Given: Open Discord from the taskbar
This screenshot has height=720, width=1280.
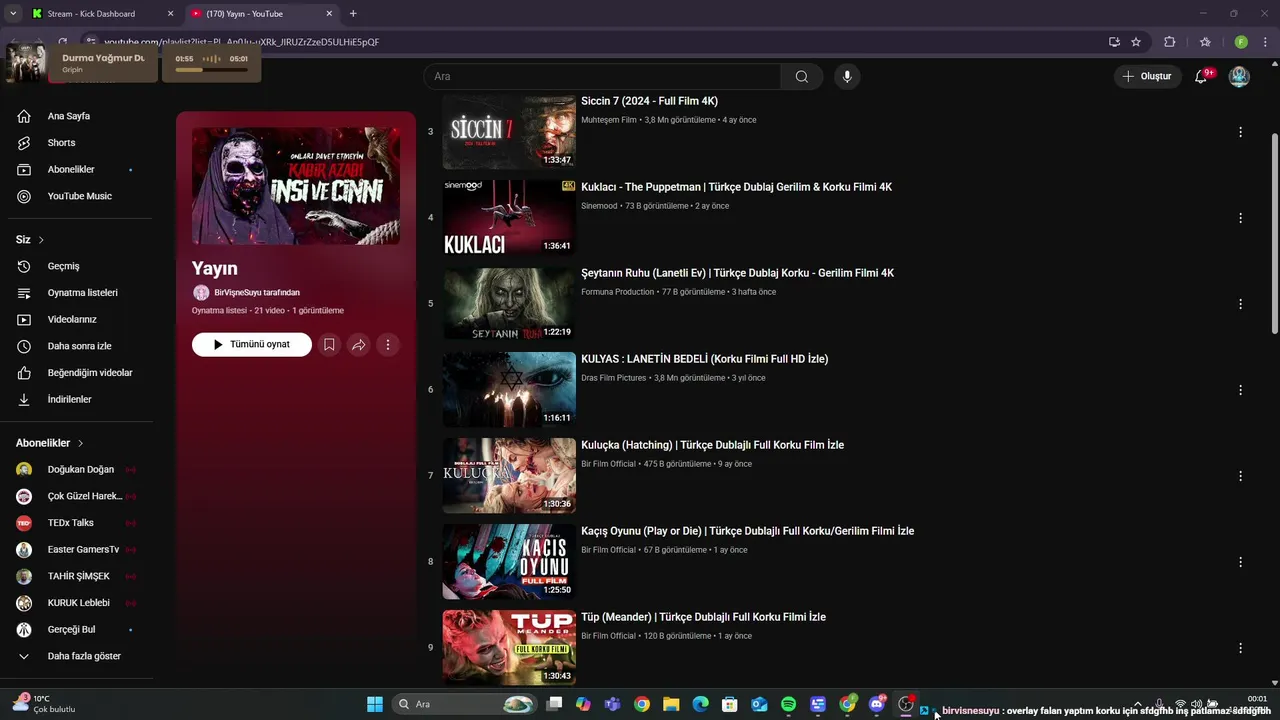Looking at the screenshot, I should (877, 704).
